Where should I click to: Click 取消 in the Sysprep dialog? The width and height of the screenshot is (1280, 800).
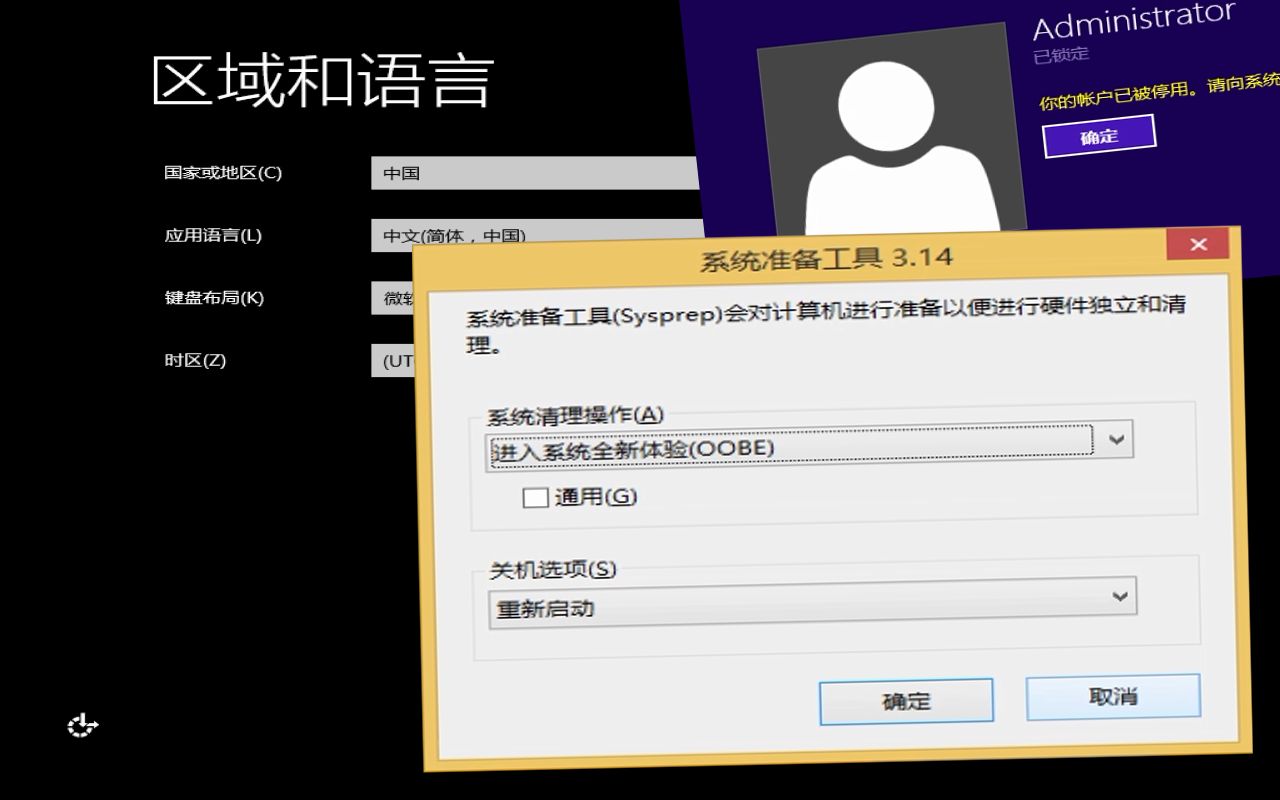1113,696
